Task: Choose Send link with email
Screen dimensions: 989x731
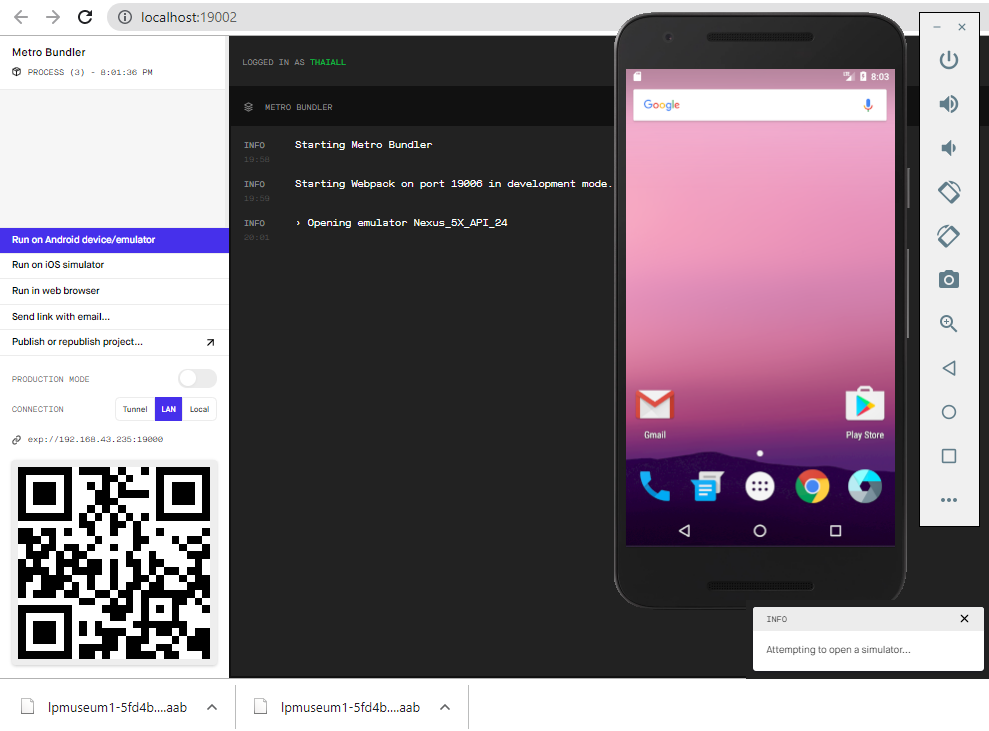Action: pos(114,317)
